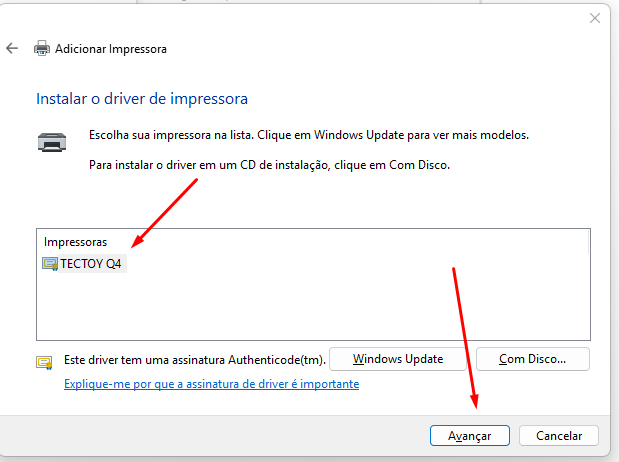The width and height of the screenshot is (619, 462).
Task: Click the TECTOY Q4 driver icon
Action: coord(50,264)
